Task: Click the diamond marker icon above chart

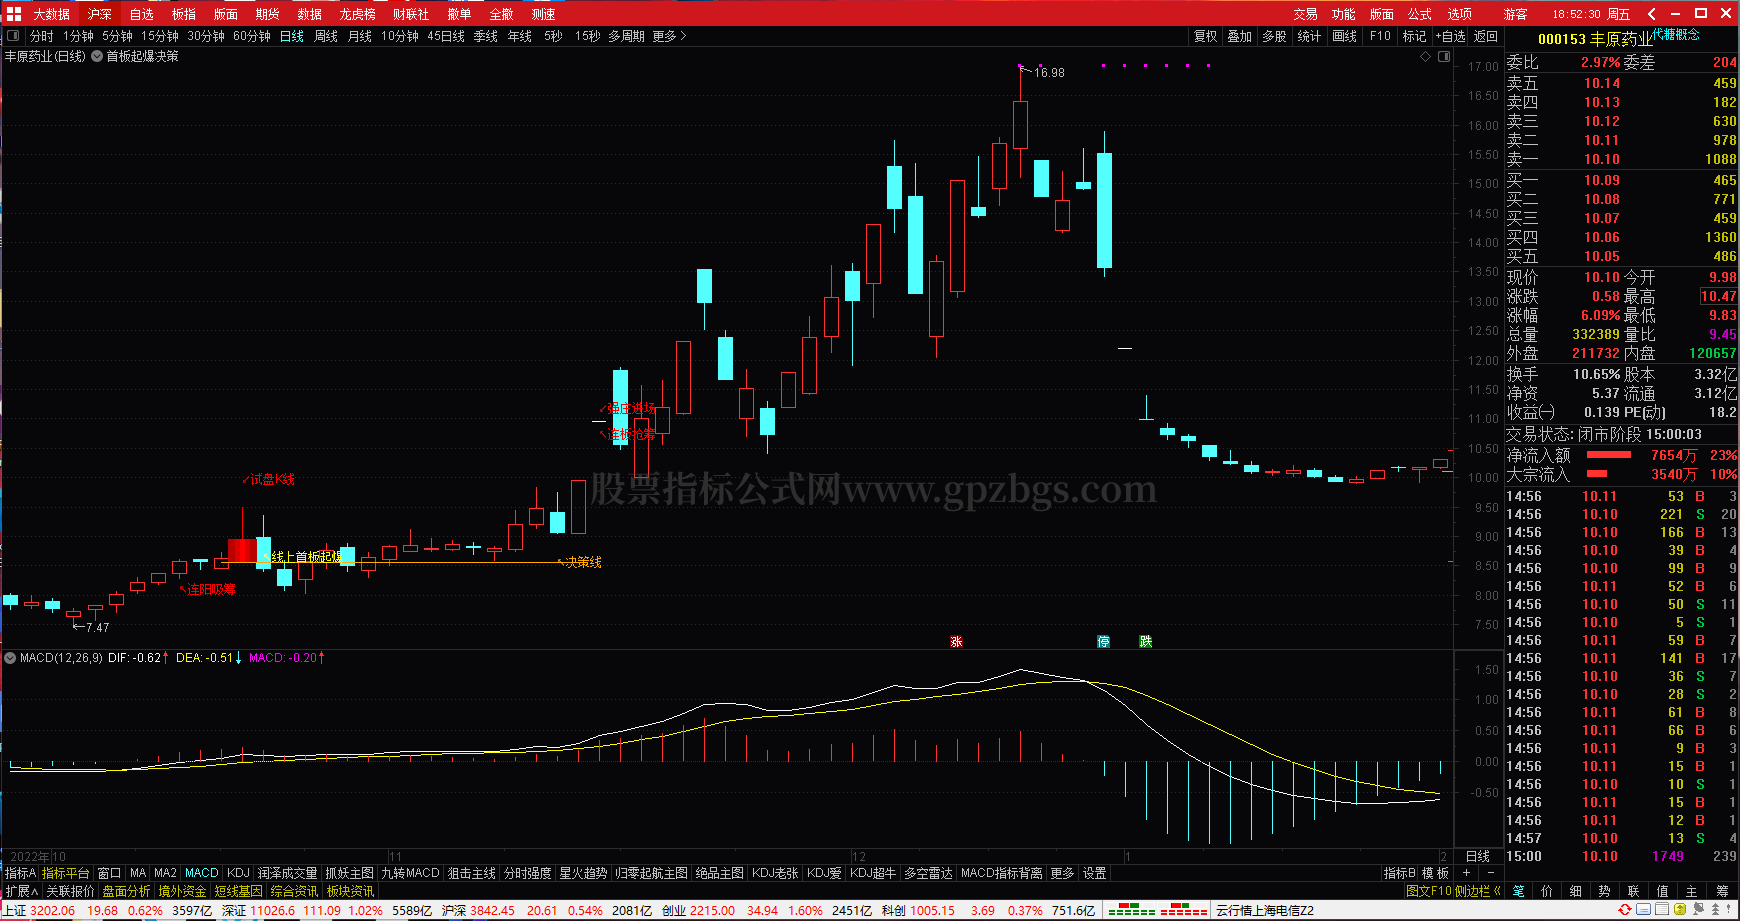Action: (x=1425, y=57)
